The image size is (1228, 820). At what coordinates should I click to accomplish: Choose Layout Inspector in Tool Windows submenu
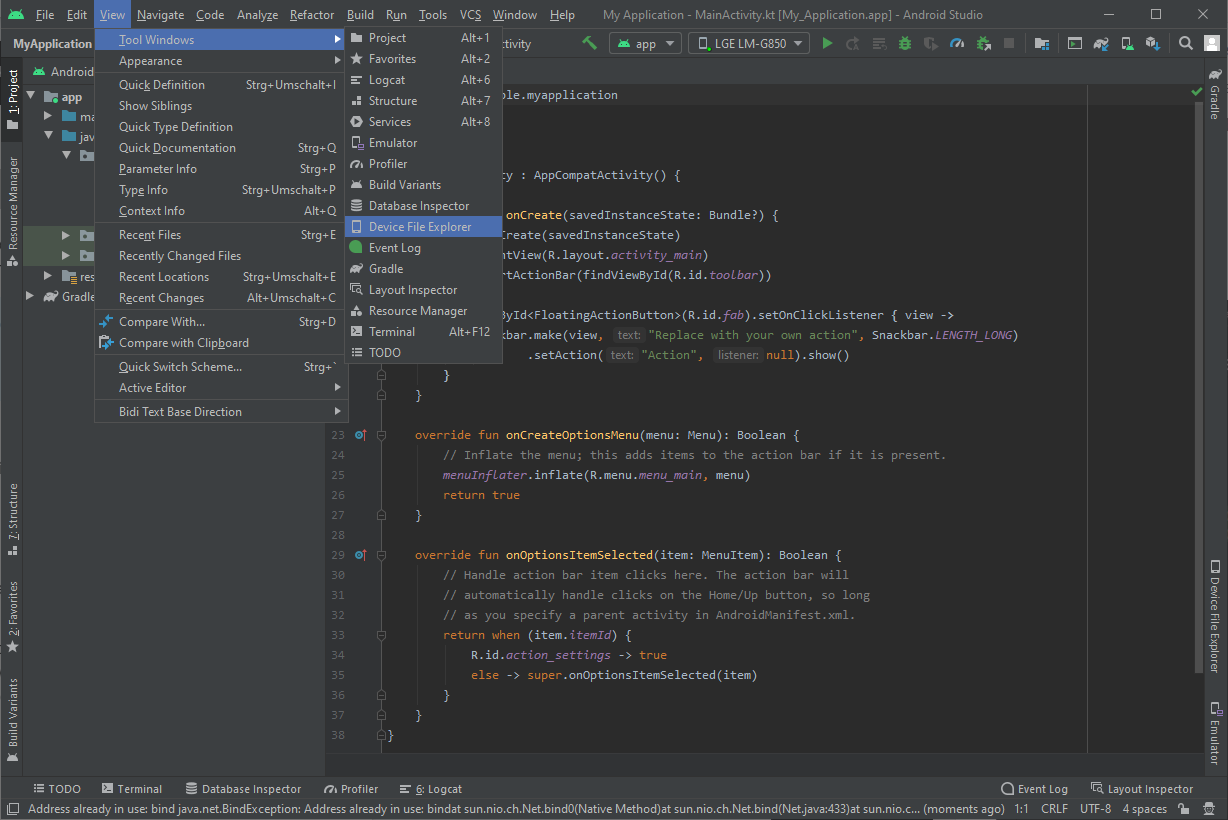coord(412,290)
